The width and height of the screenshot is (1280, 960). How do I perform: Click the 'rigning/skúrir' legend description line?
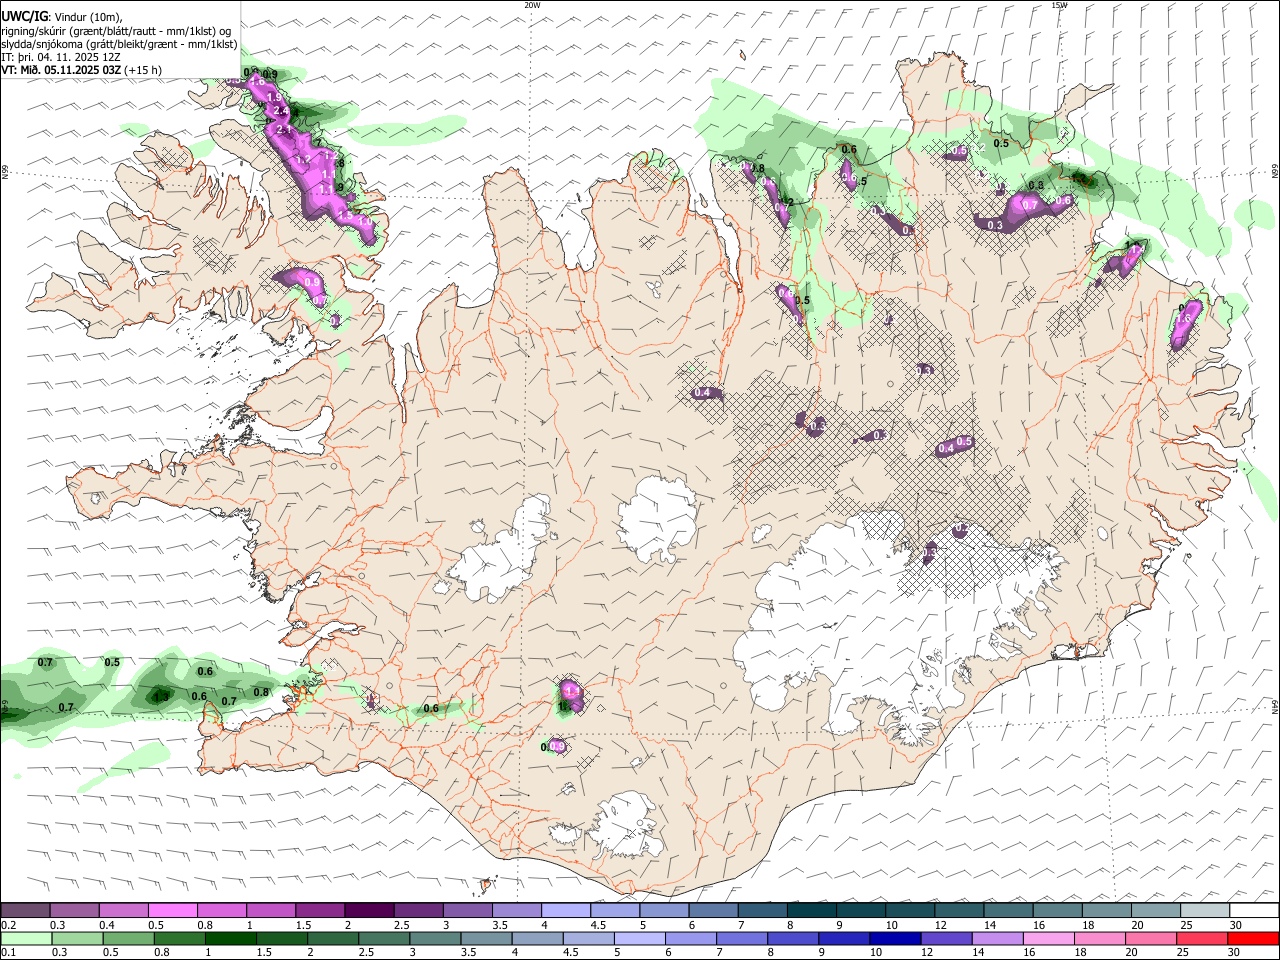[x=116, y=31]
